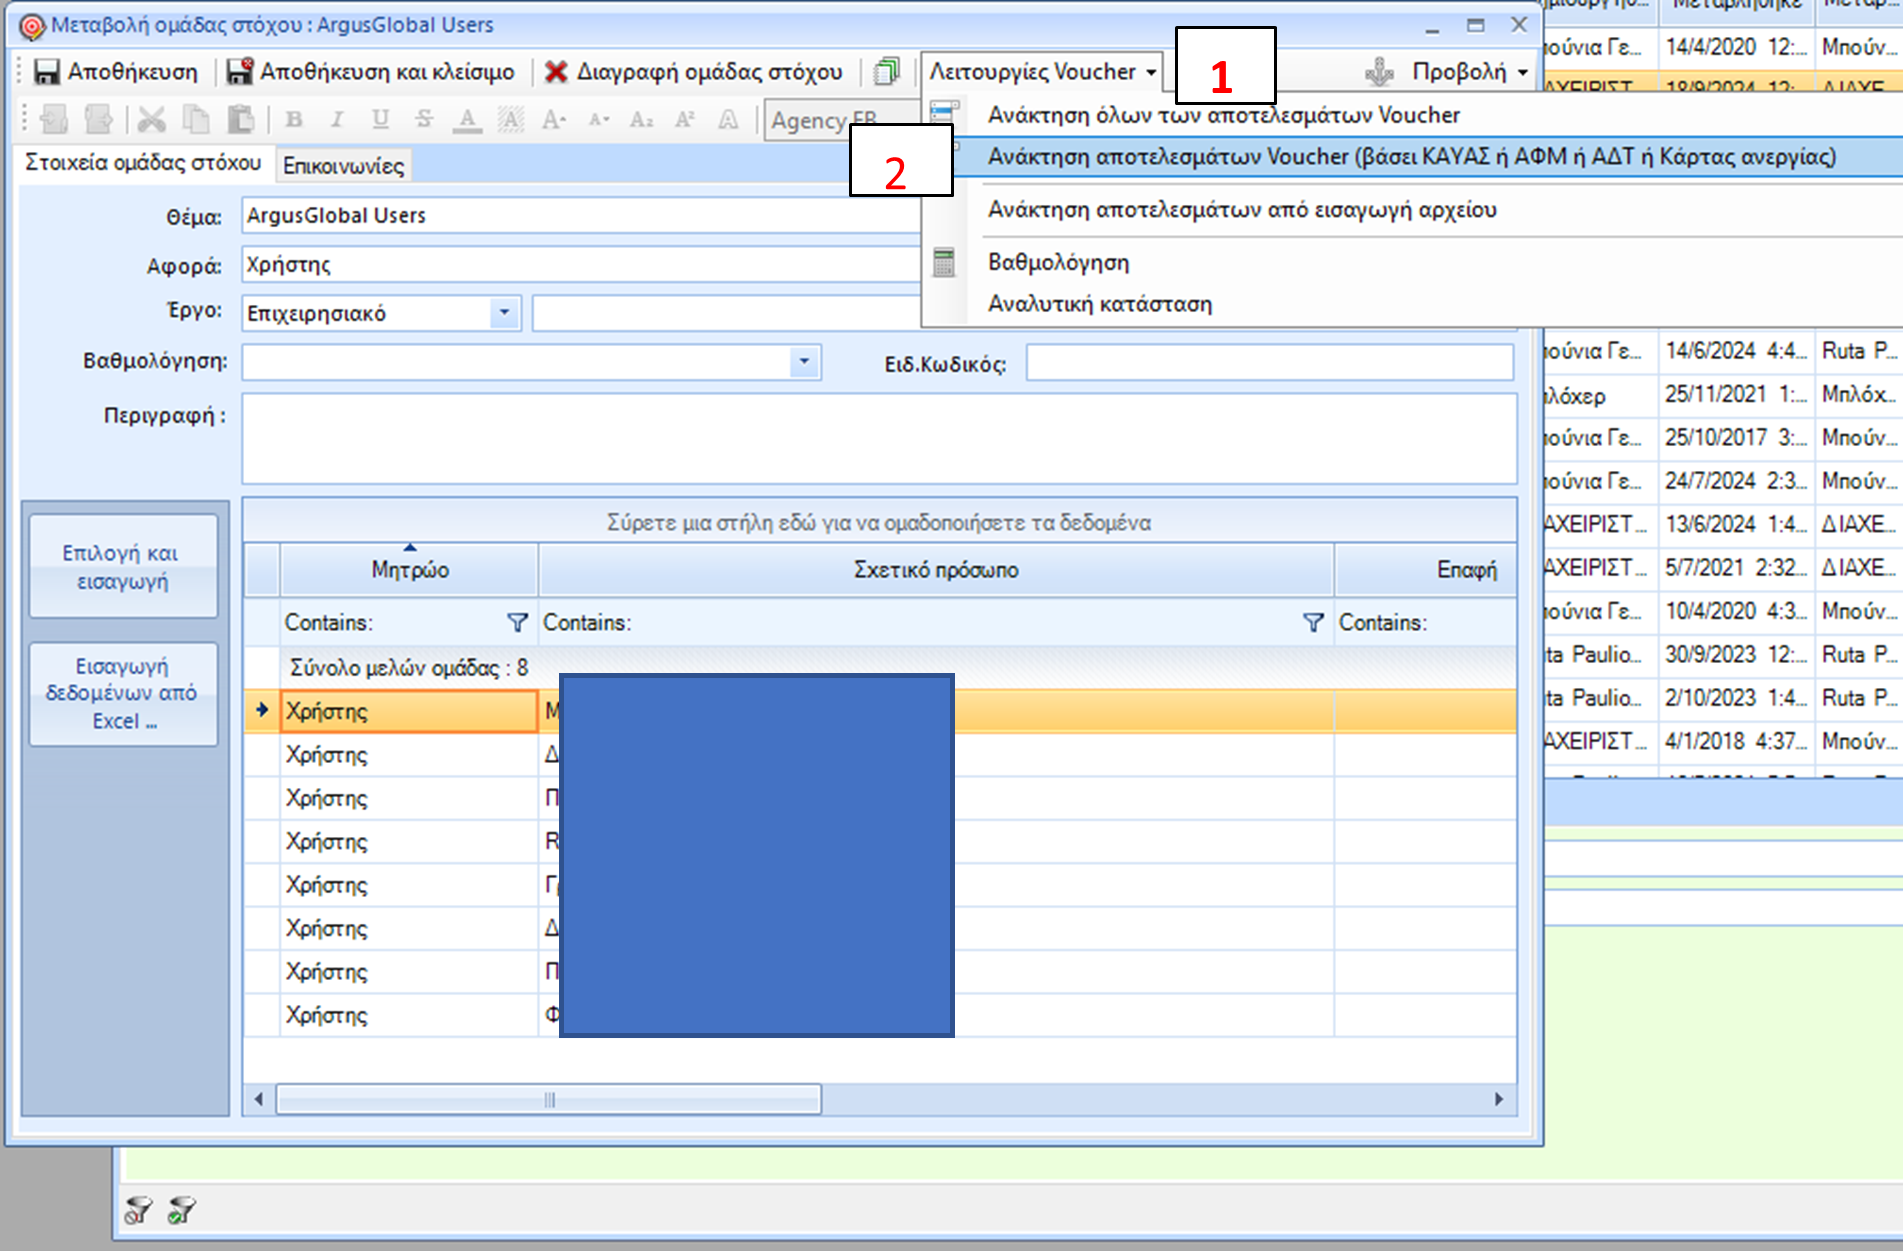This screenshot has width=1903, height=1251.
Task: Select Βαθμολόγηση menu entry
Action: [x=1058, y=262]
